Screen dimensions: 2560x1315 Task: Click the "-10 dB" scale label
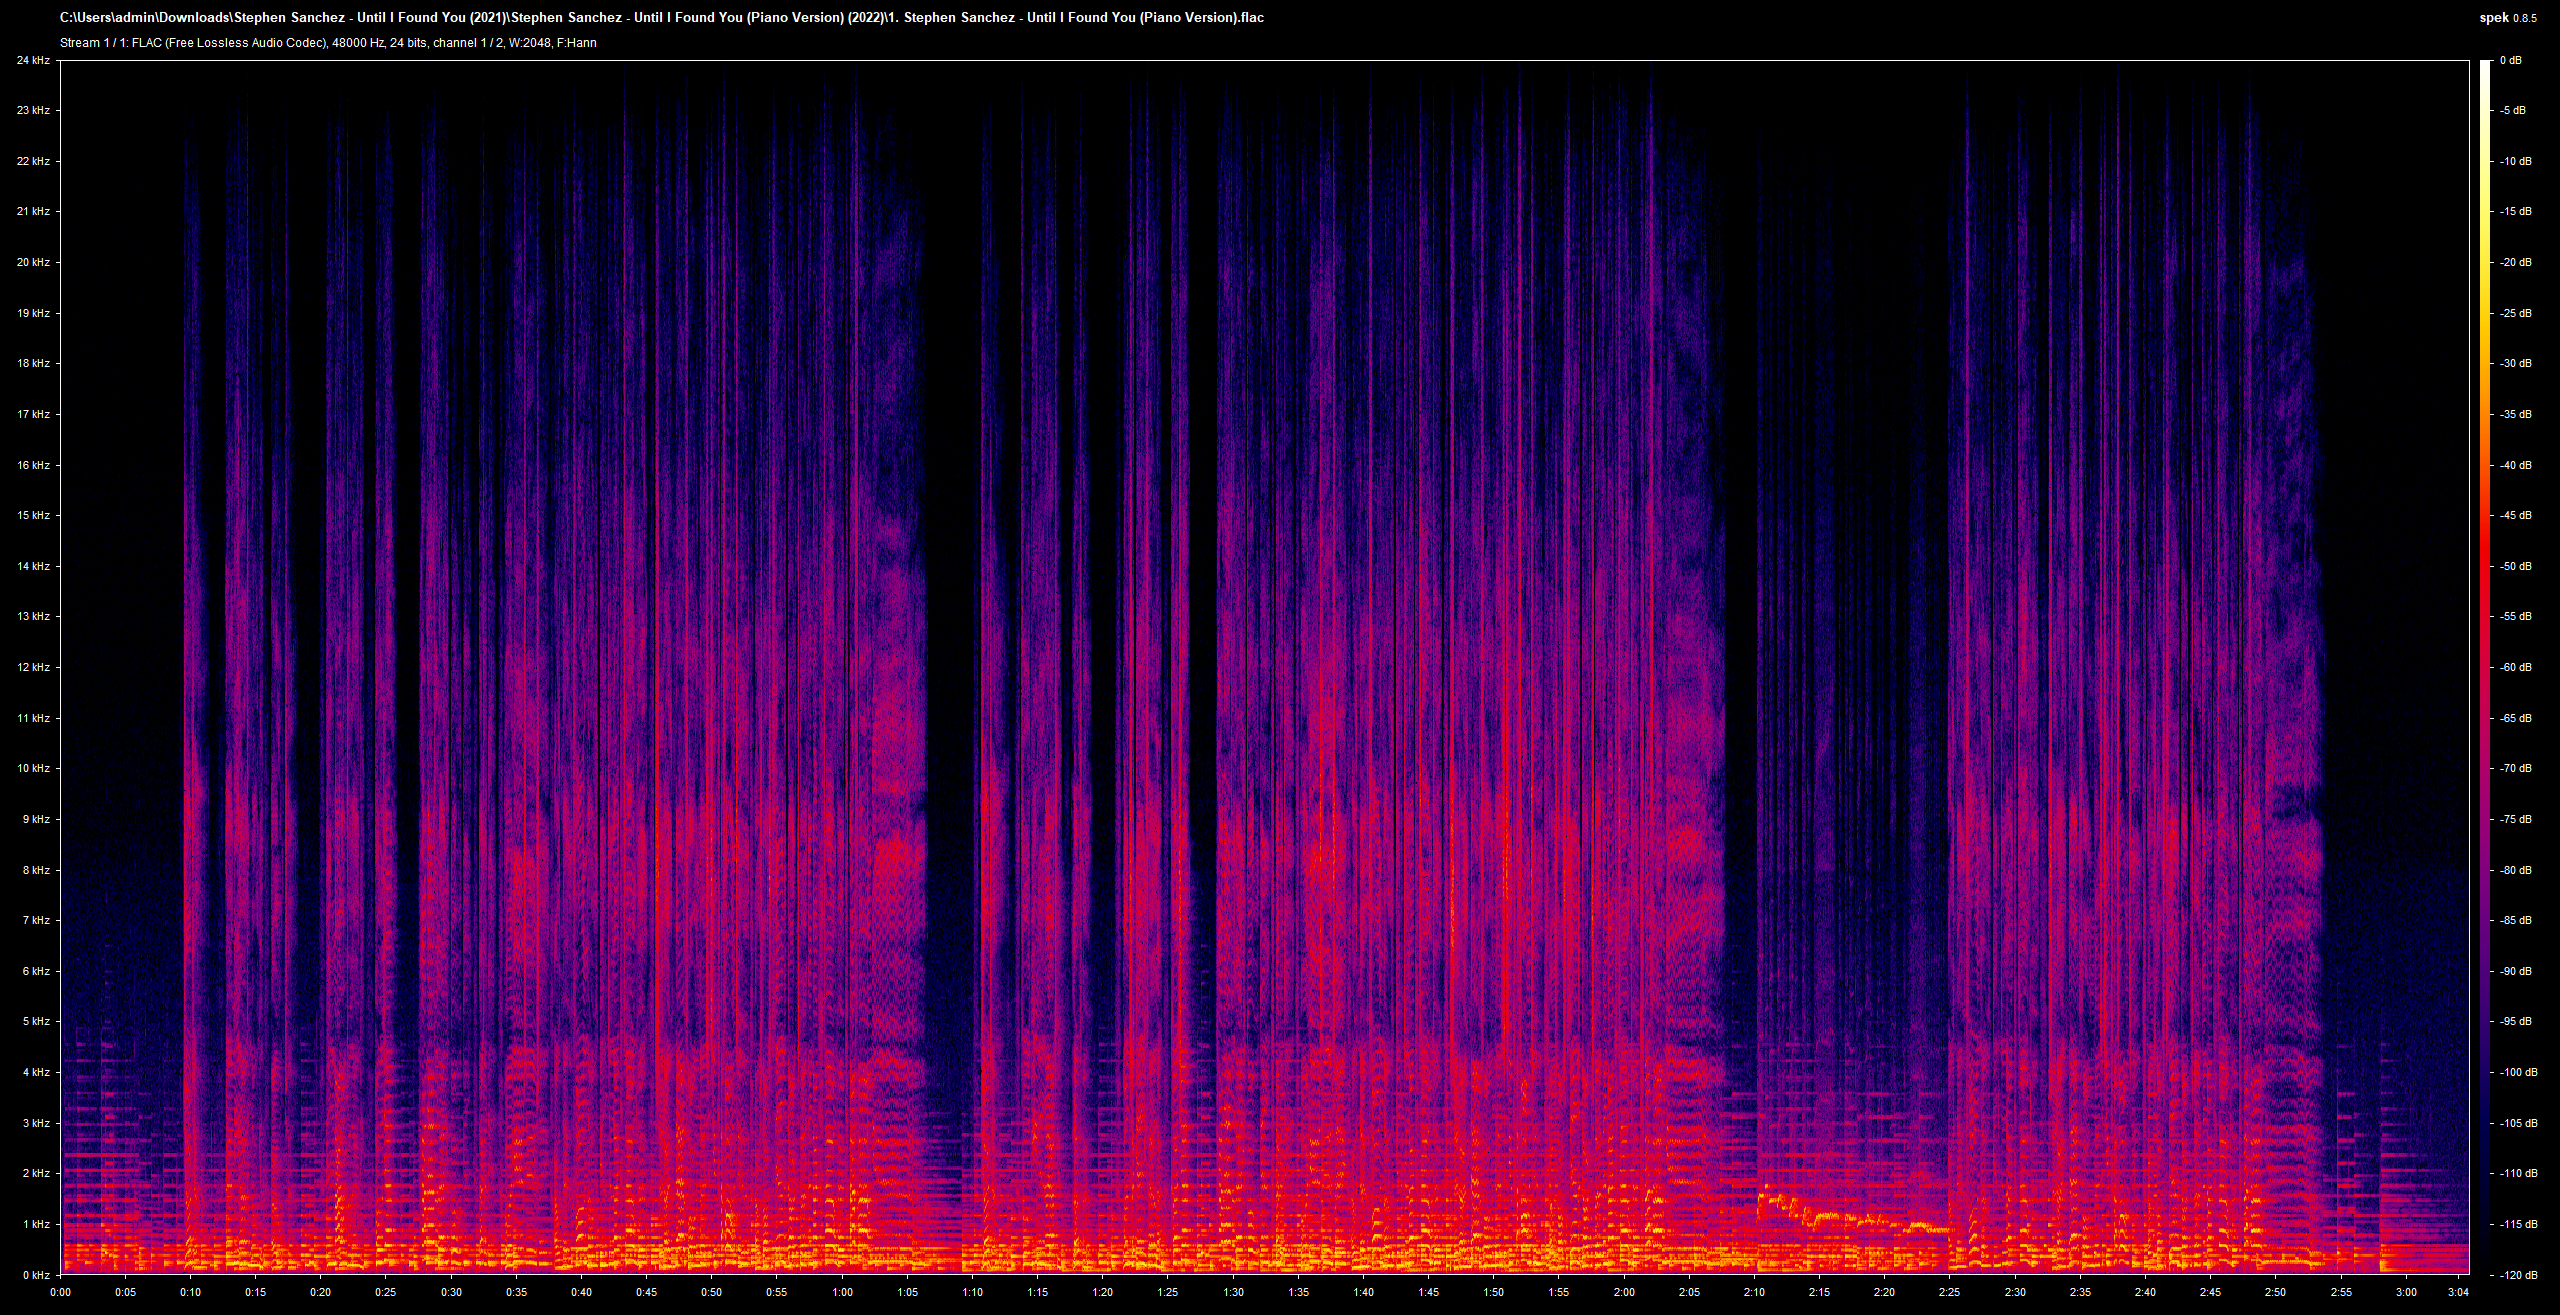tap(2515, 162)
